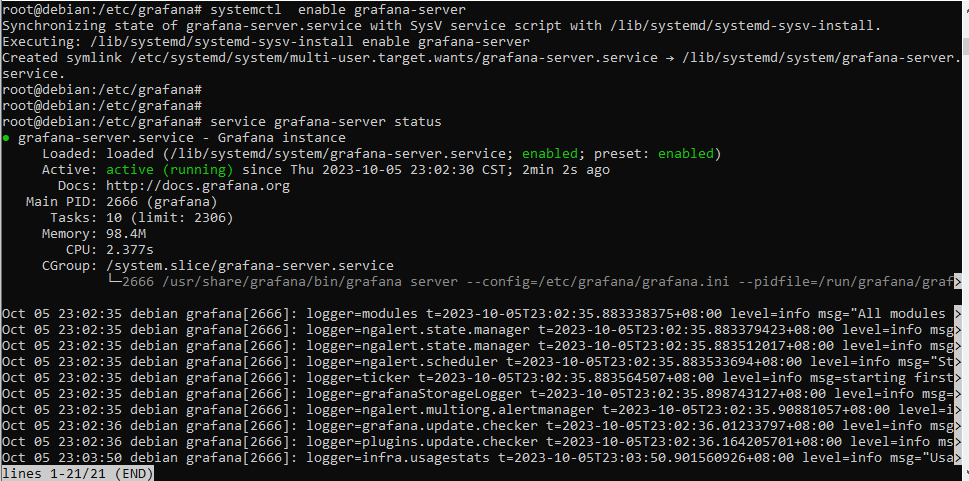Click the CPU value 2.377s
Image resolution: width=969 pixels, height=481 pixels.
point(130,250)
